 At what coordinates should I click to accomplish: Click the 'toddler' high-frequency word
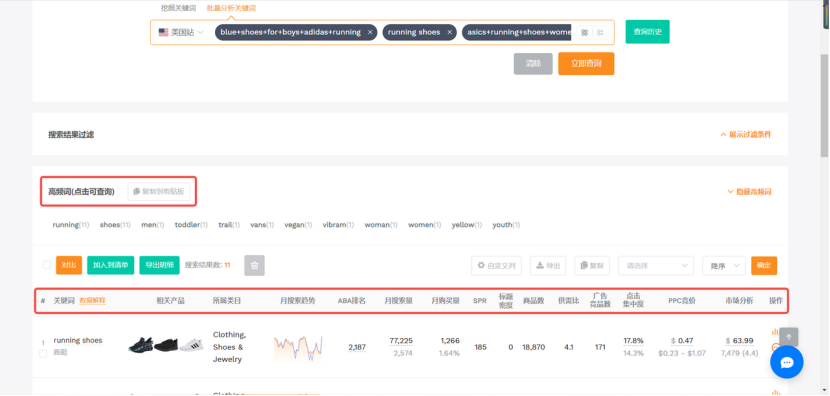(x=191, y=225)
